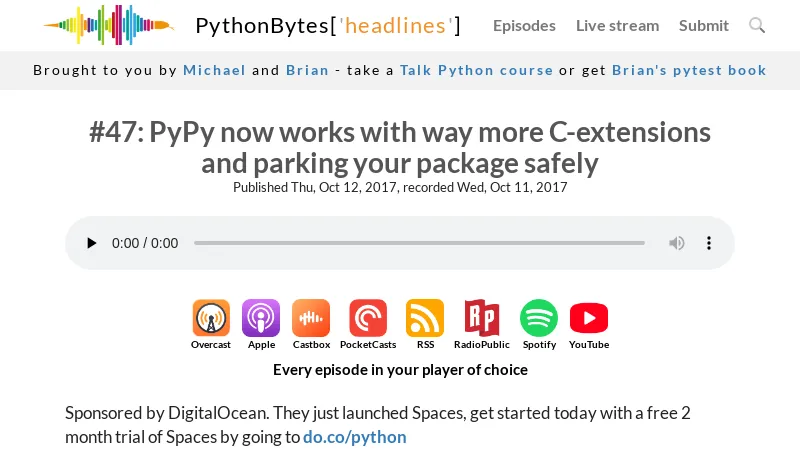Open the Overcast podcast icon
This screenshot has height=450, width=800.
pos(211,319)
